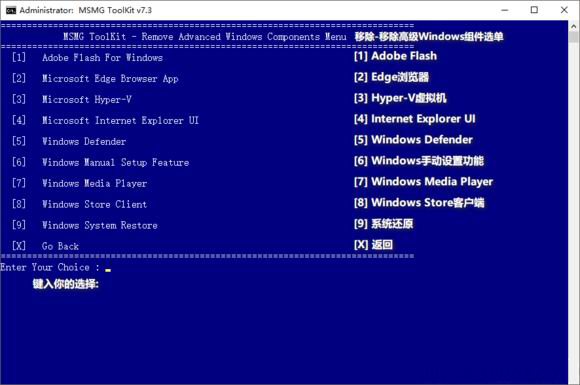This screenshot has width=580, height=385.
Task: Click the '[3] Hyper-V虚拟机' translation label
Action: click(x=400, y=98)
